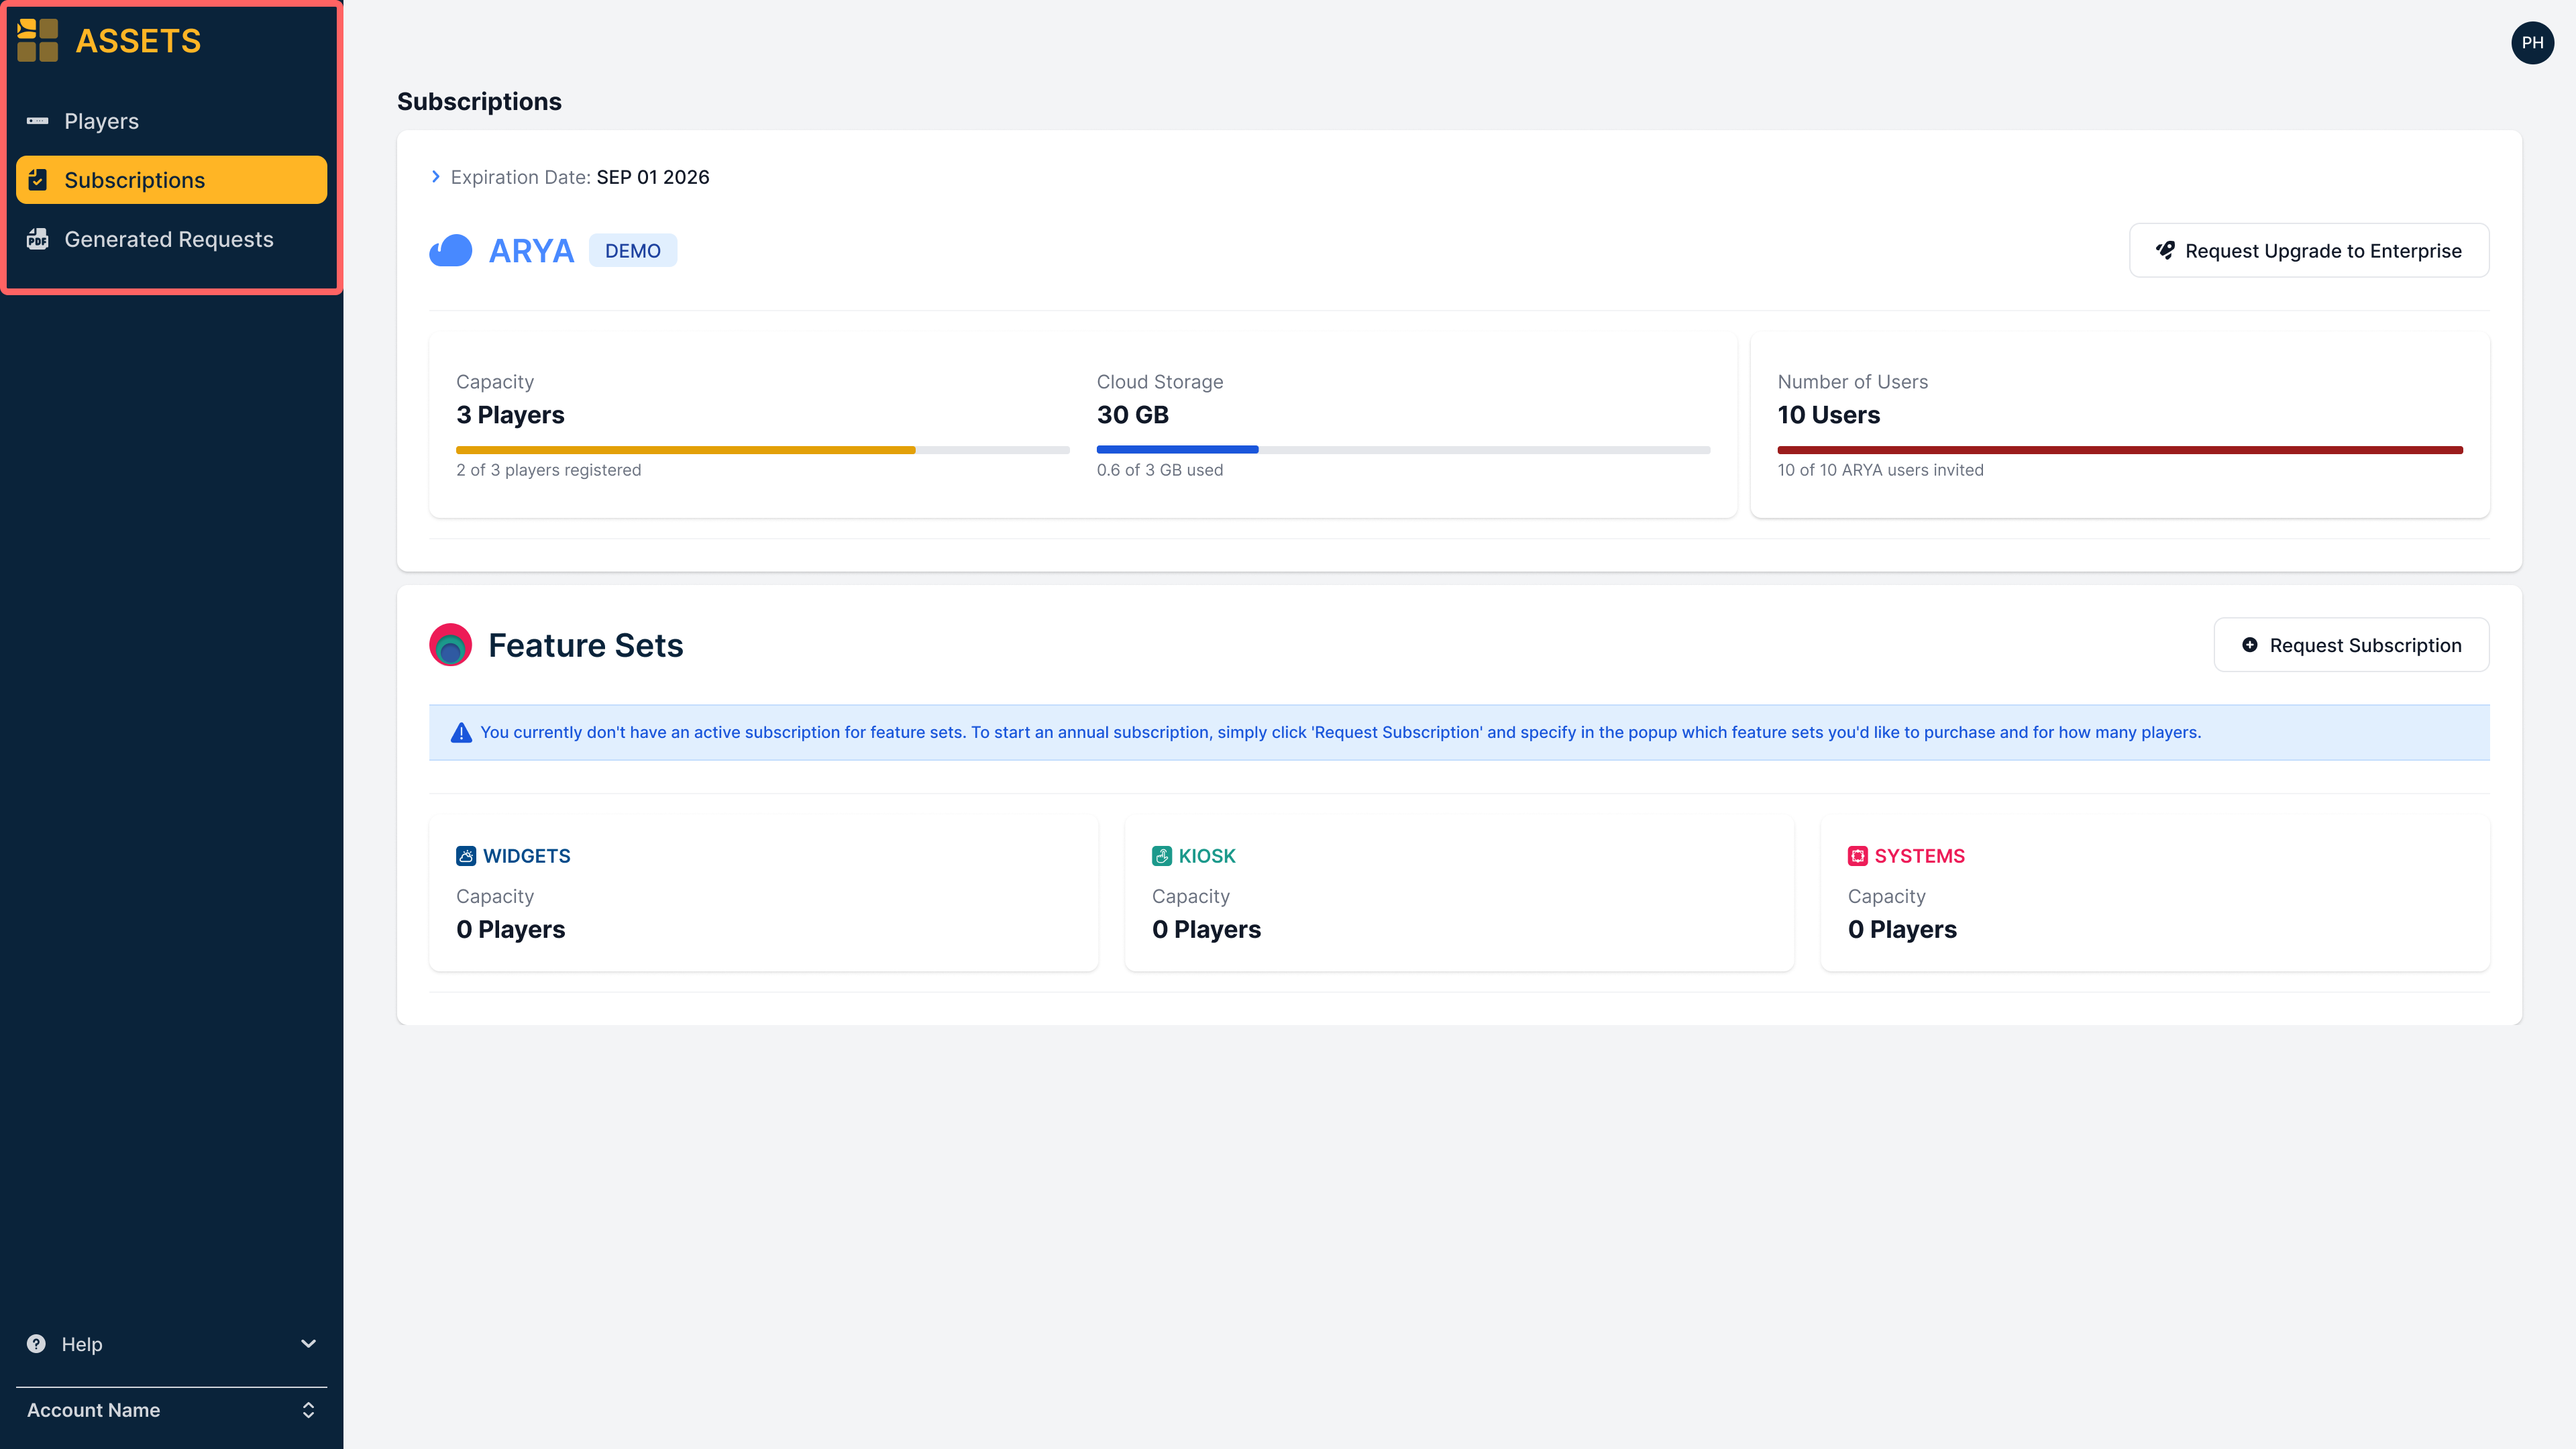Click the Number of Users label
Viewport: 2576px width, 1449px height.
[x=1853, y=382]
